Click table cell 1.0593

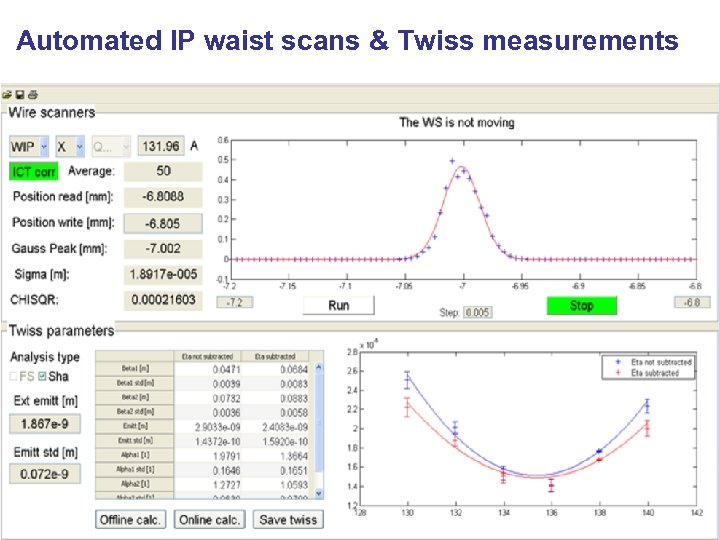(276, 484)
